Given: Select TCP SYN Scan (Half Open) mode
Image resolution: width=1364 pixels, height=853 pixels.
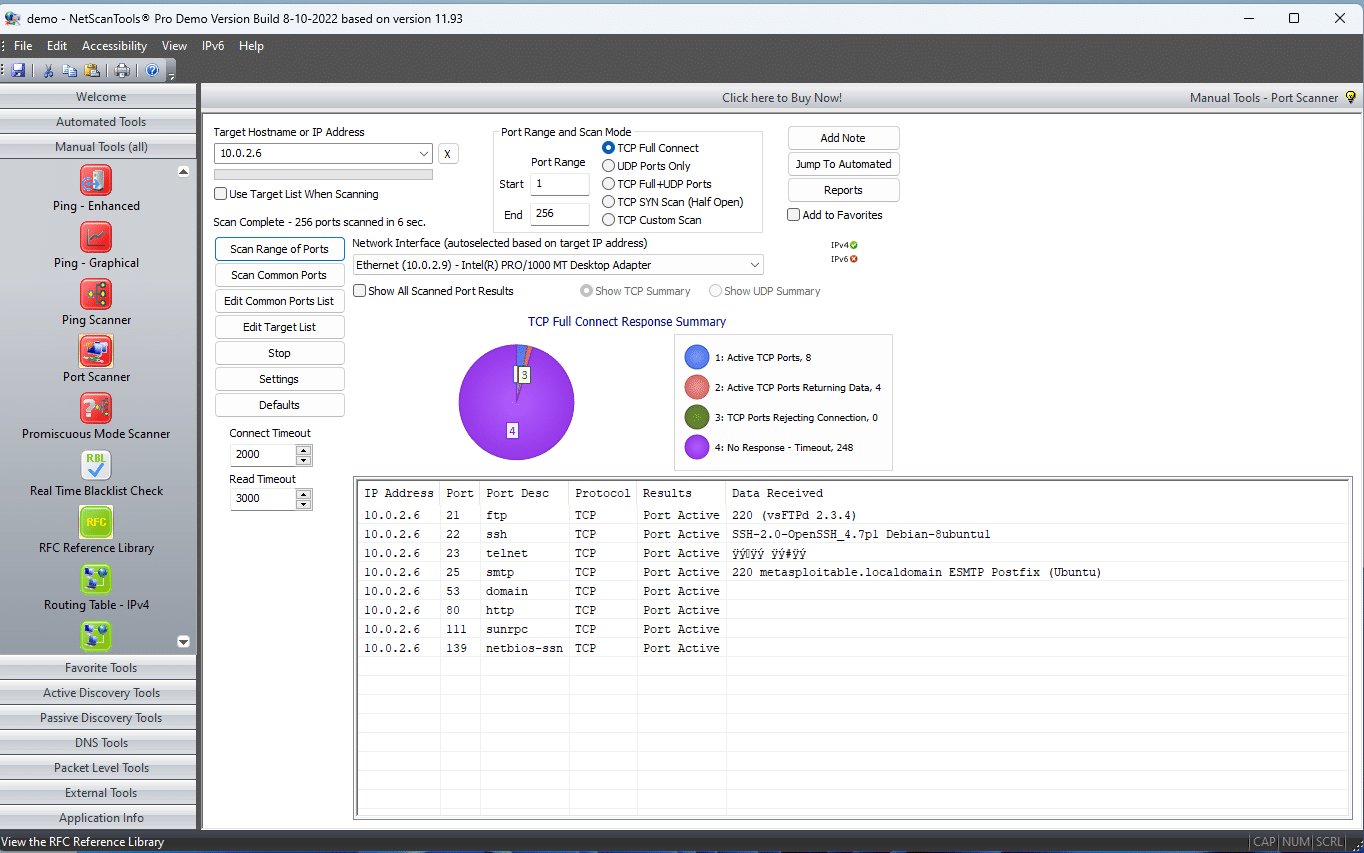Looking at the screenshot, I should coord(608,202).
